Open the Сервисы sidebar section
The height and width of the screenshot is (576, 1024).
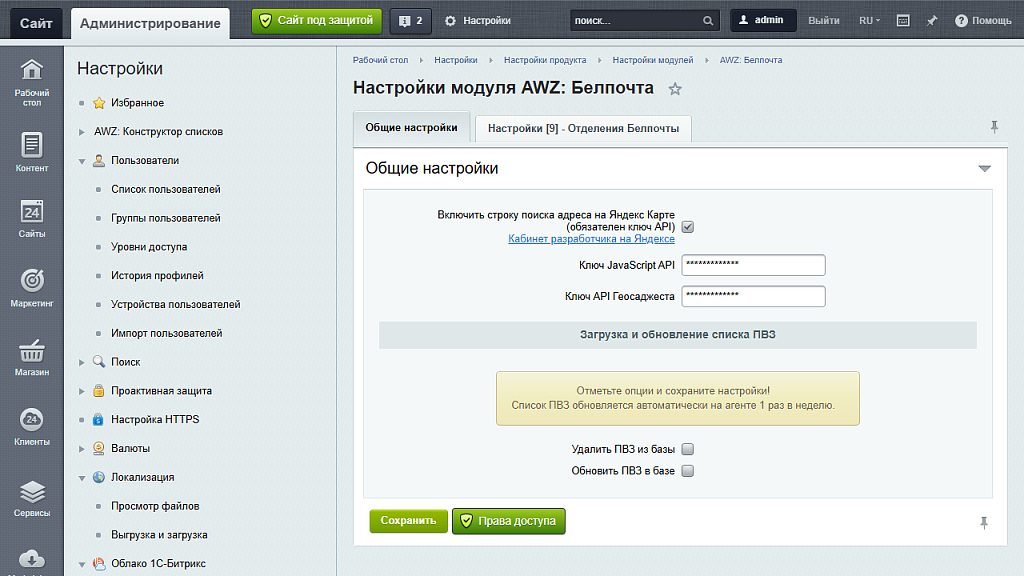coord(31,498)
